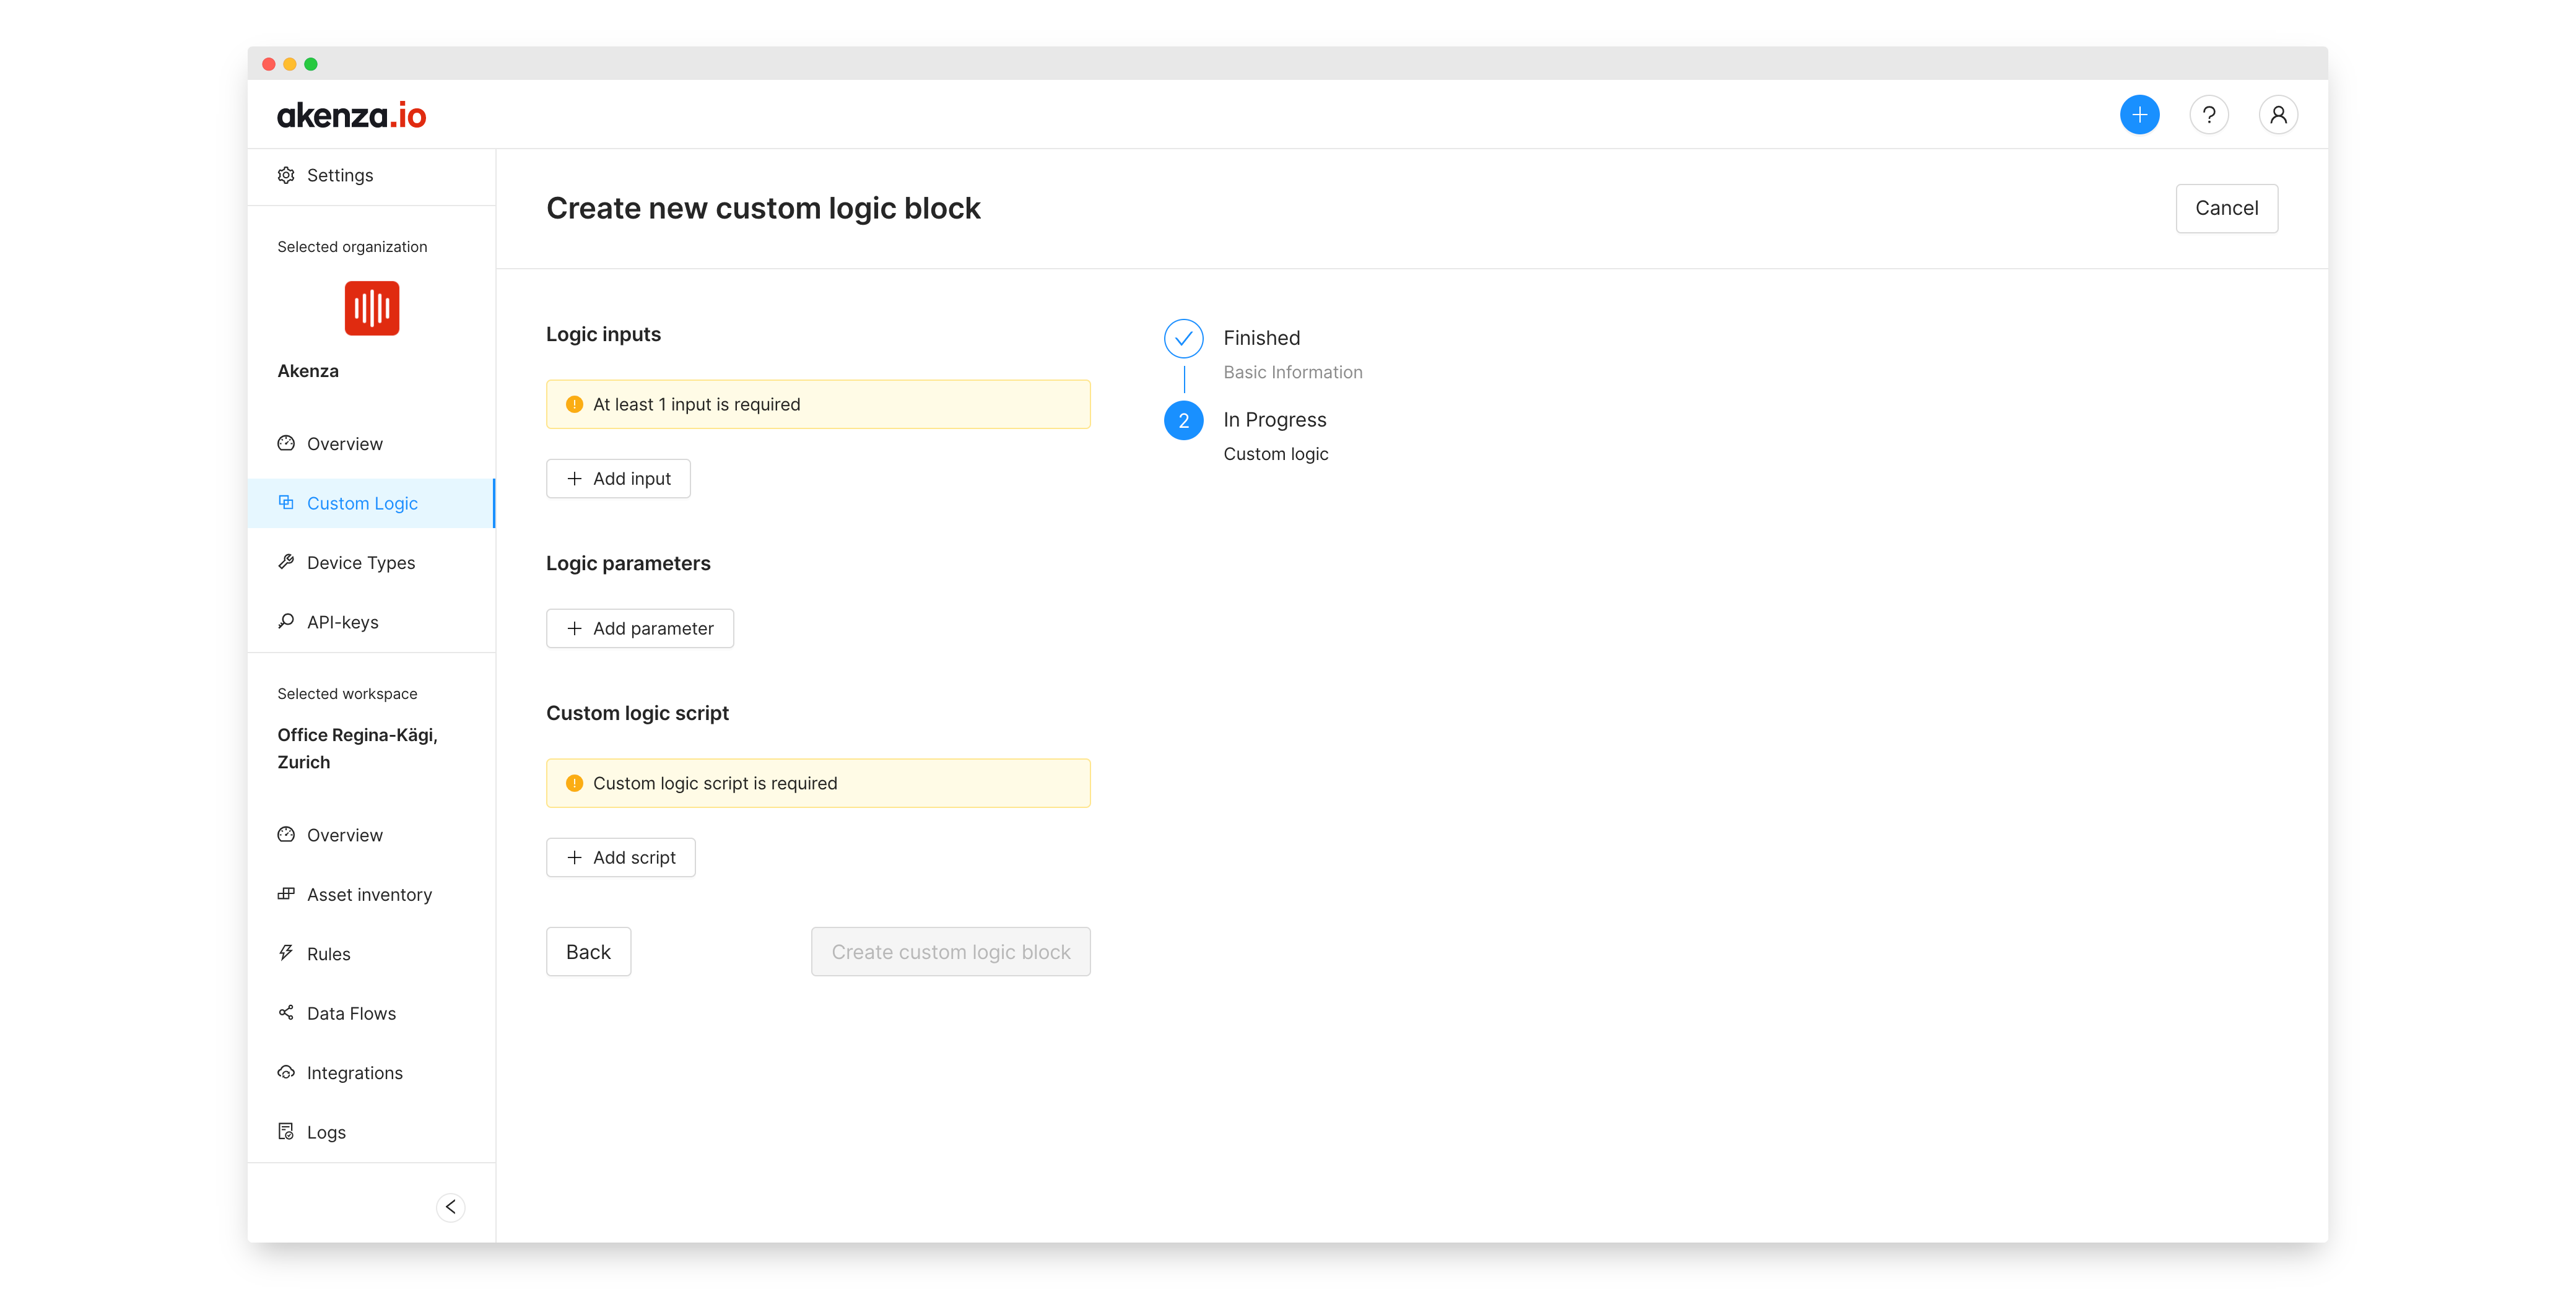The height and width of the screenshot is (1289, 2576).
Task: Collapse the sidebar with the chevron
Action: [x=451, y=1207]
